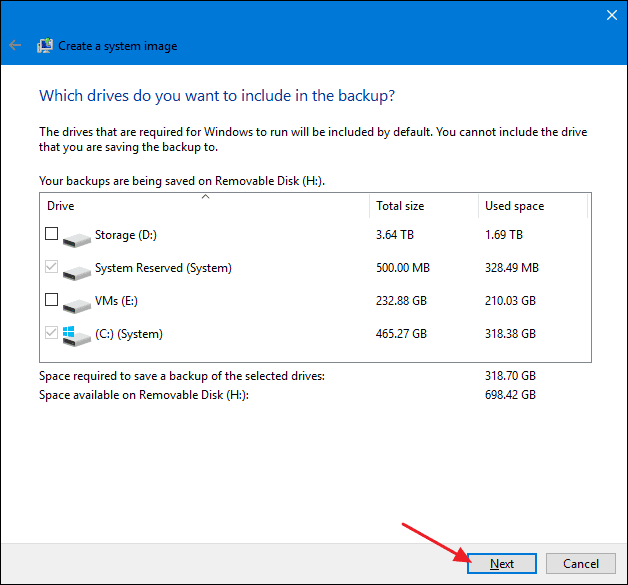Click the Cancel button
This screenshot has width=628, height=585.
click(581, 563)
